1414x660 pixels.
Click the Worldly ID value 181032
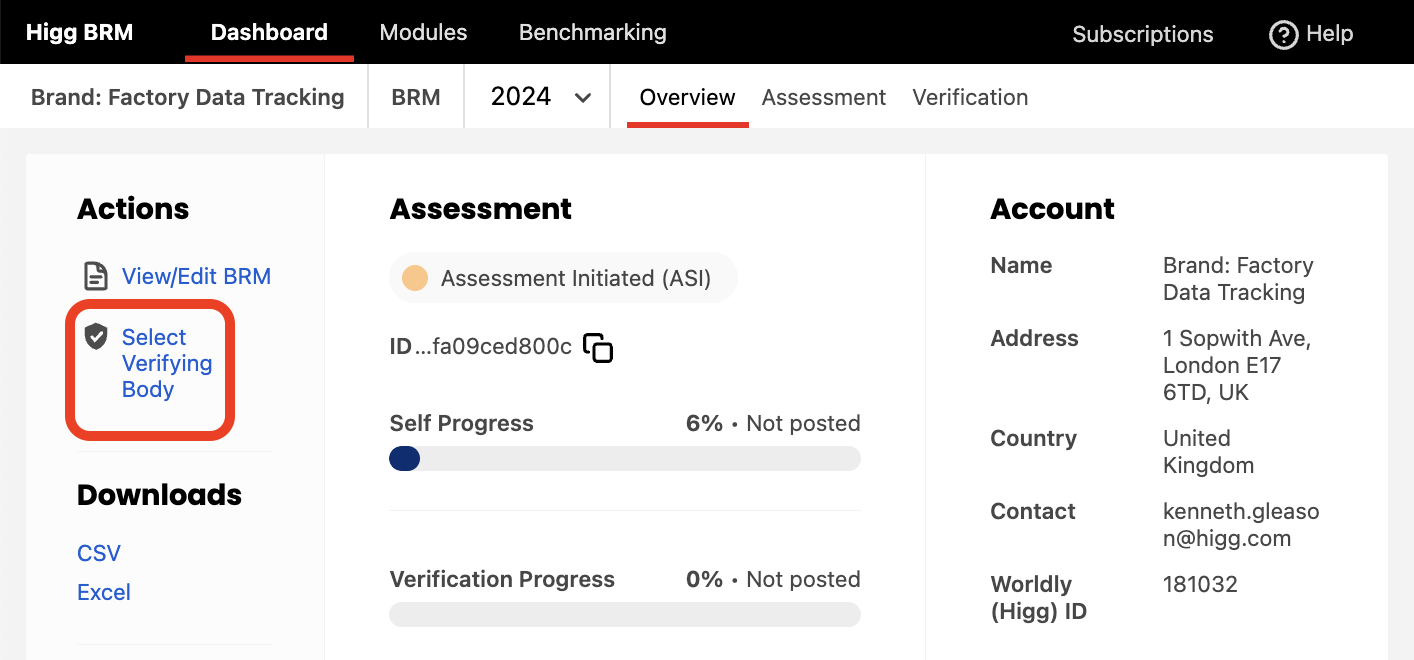click(1200, 584)
